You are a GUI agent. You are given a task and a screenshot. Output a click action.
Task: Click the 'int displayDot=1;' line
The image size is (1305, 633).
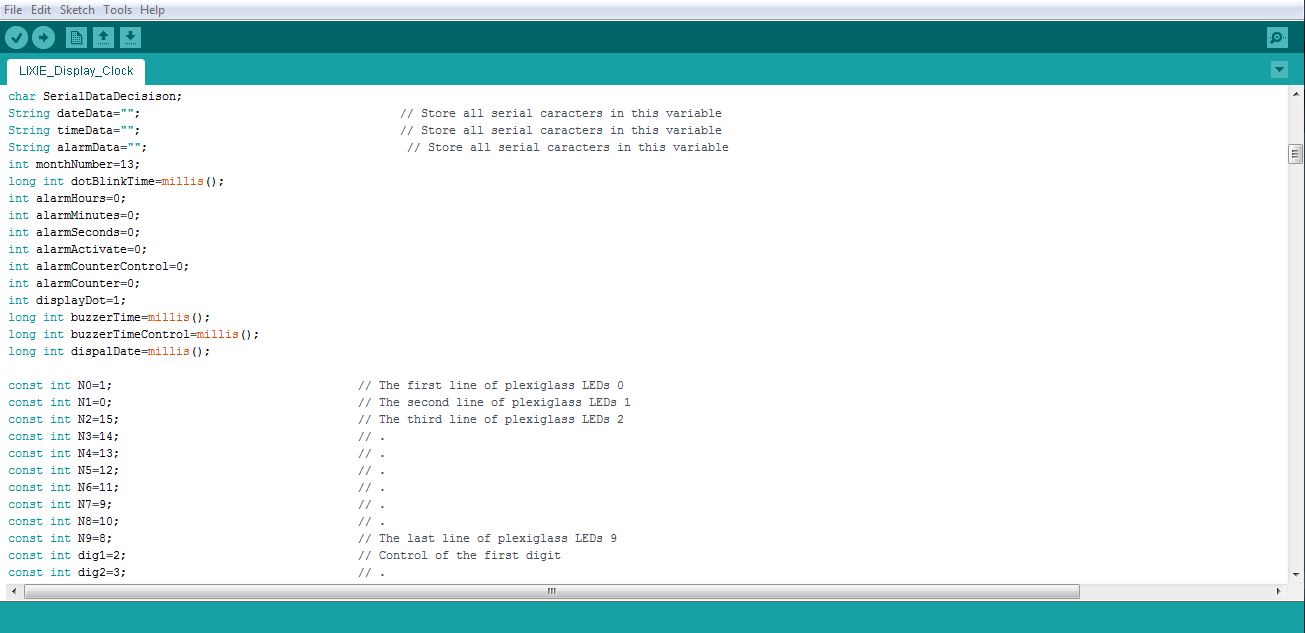[x=67, y=301]
